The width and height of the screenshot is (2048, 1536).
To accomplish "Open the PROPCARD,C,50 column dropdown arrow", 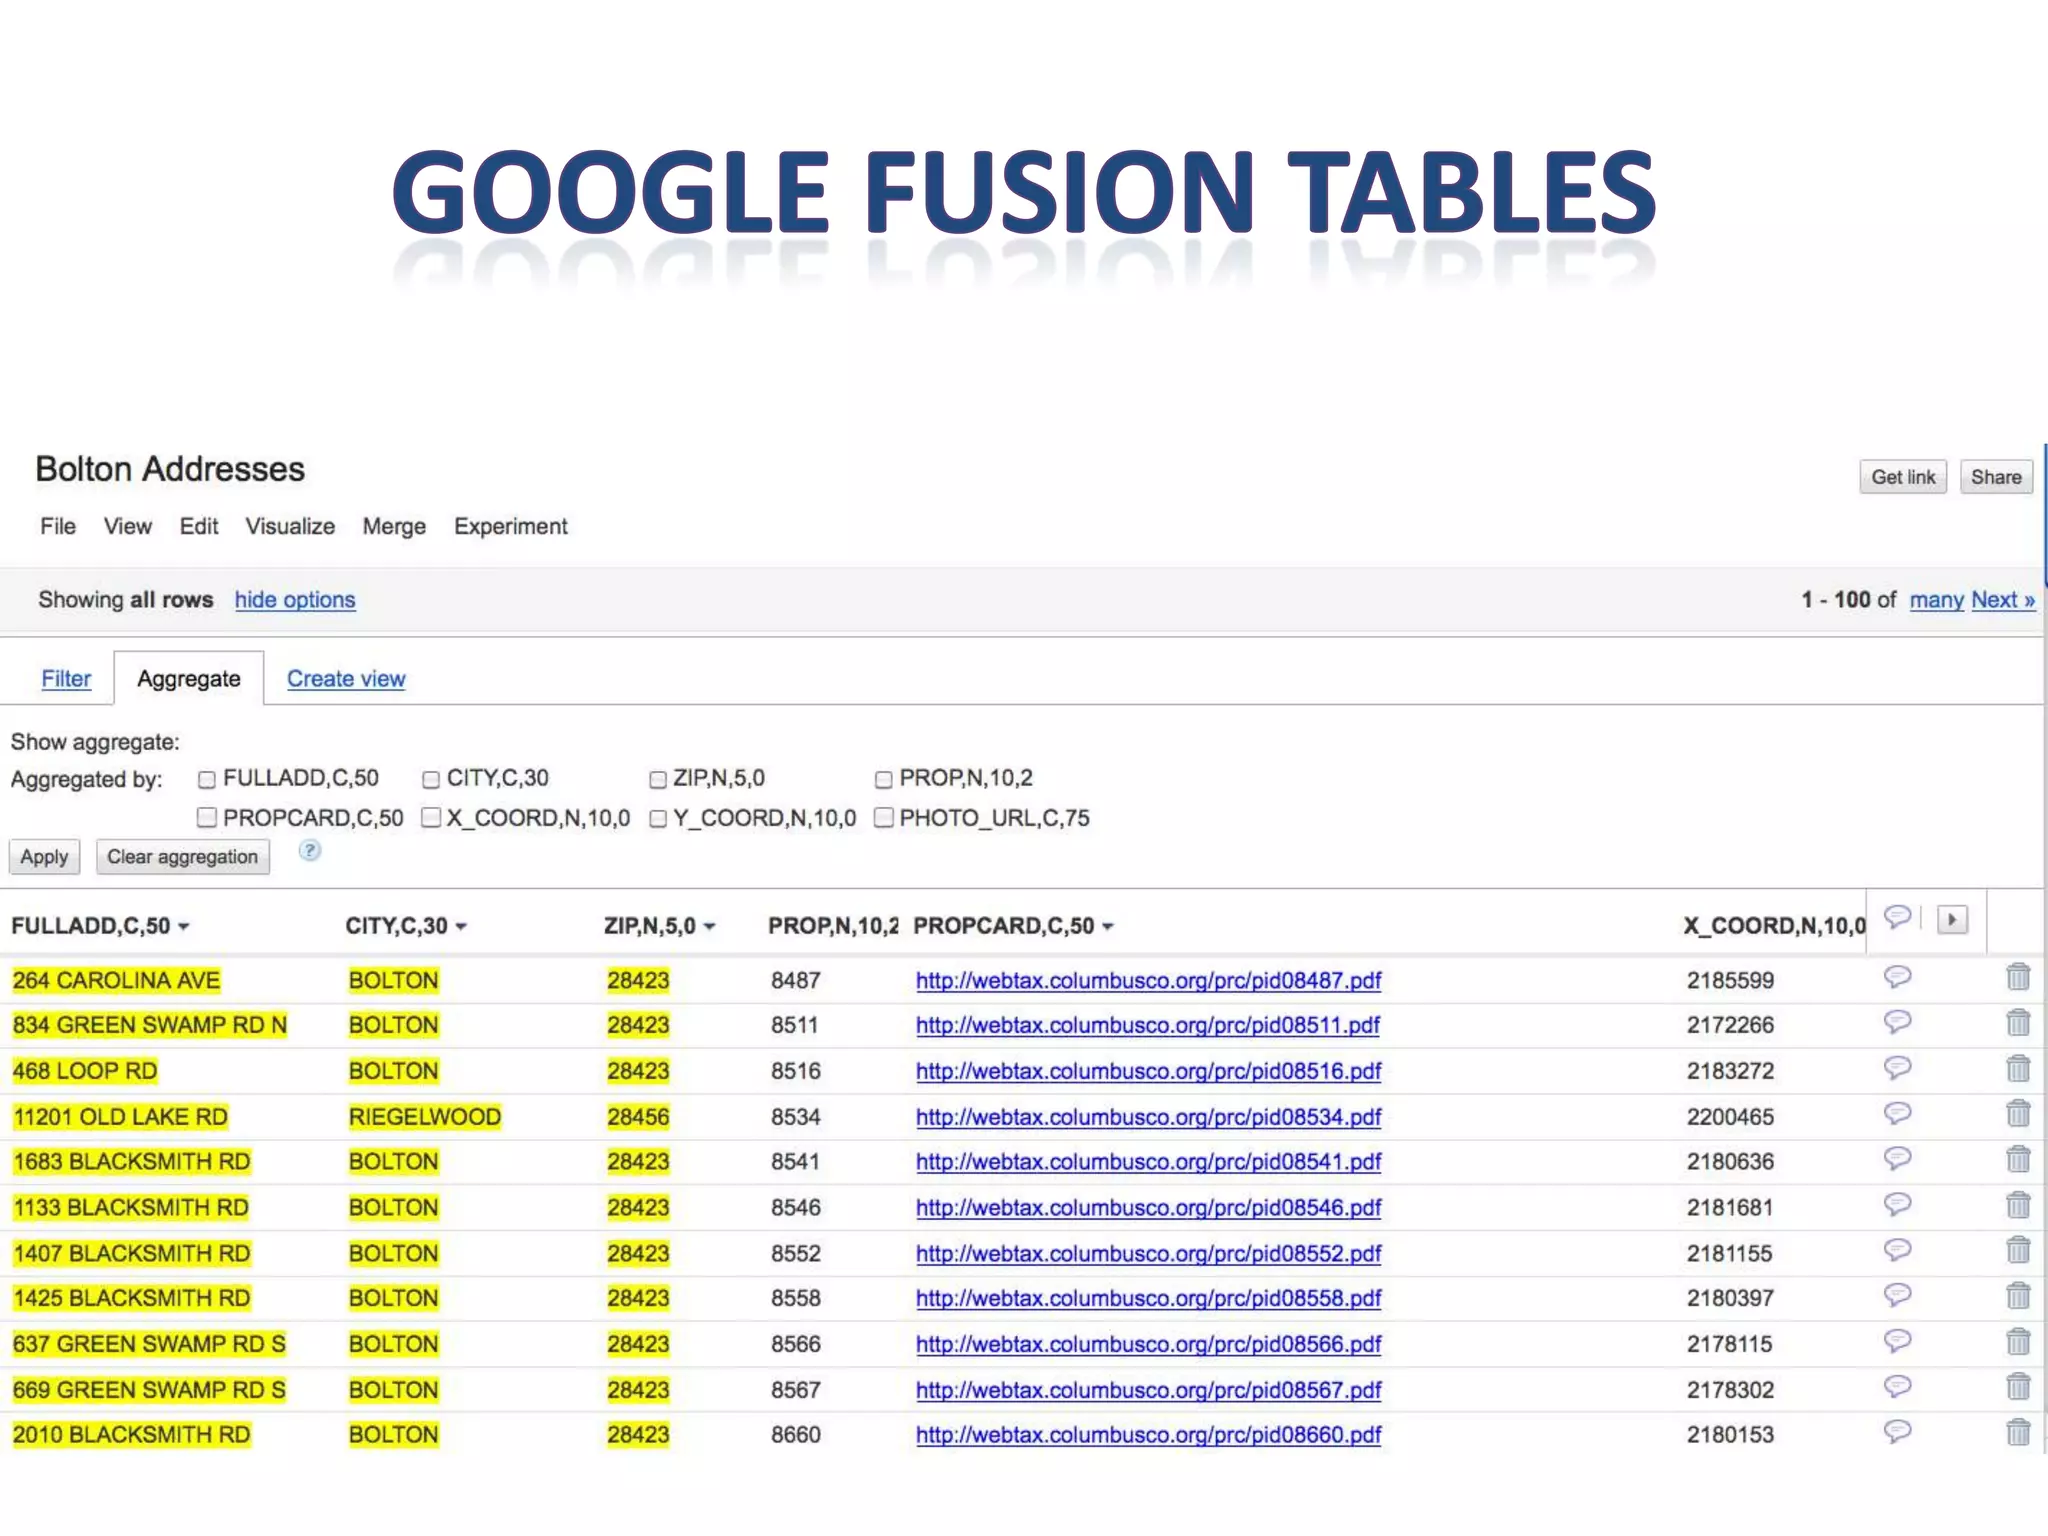I will 1108,927.
